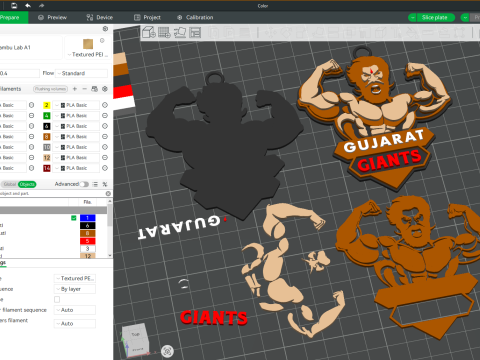Switch to Global settings mode

tap(10, 184)
